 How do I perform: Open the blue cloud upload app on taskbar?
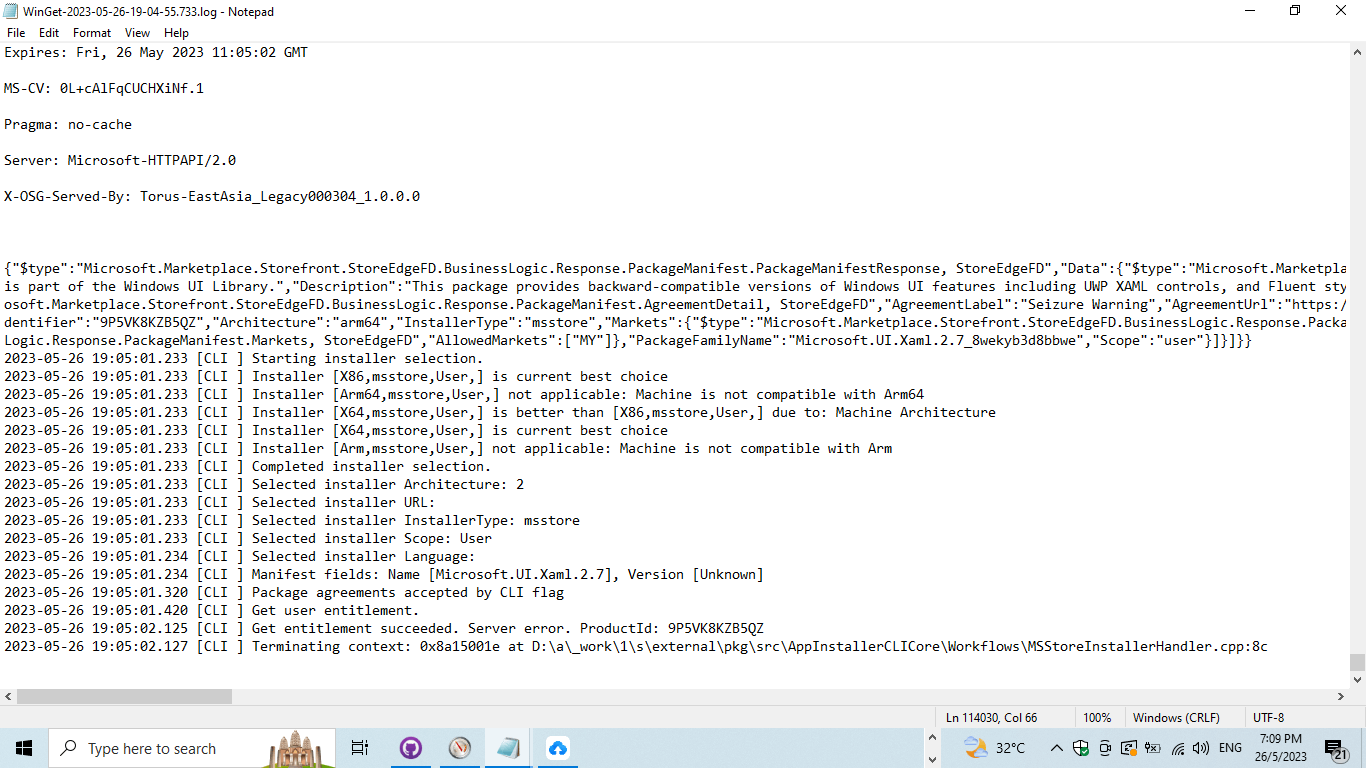[557, 747]
